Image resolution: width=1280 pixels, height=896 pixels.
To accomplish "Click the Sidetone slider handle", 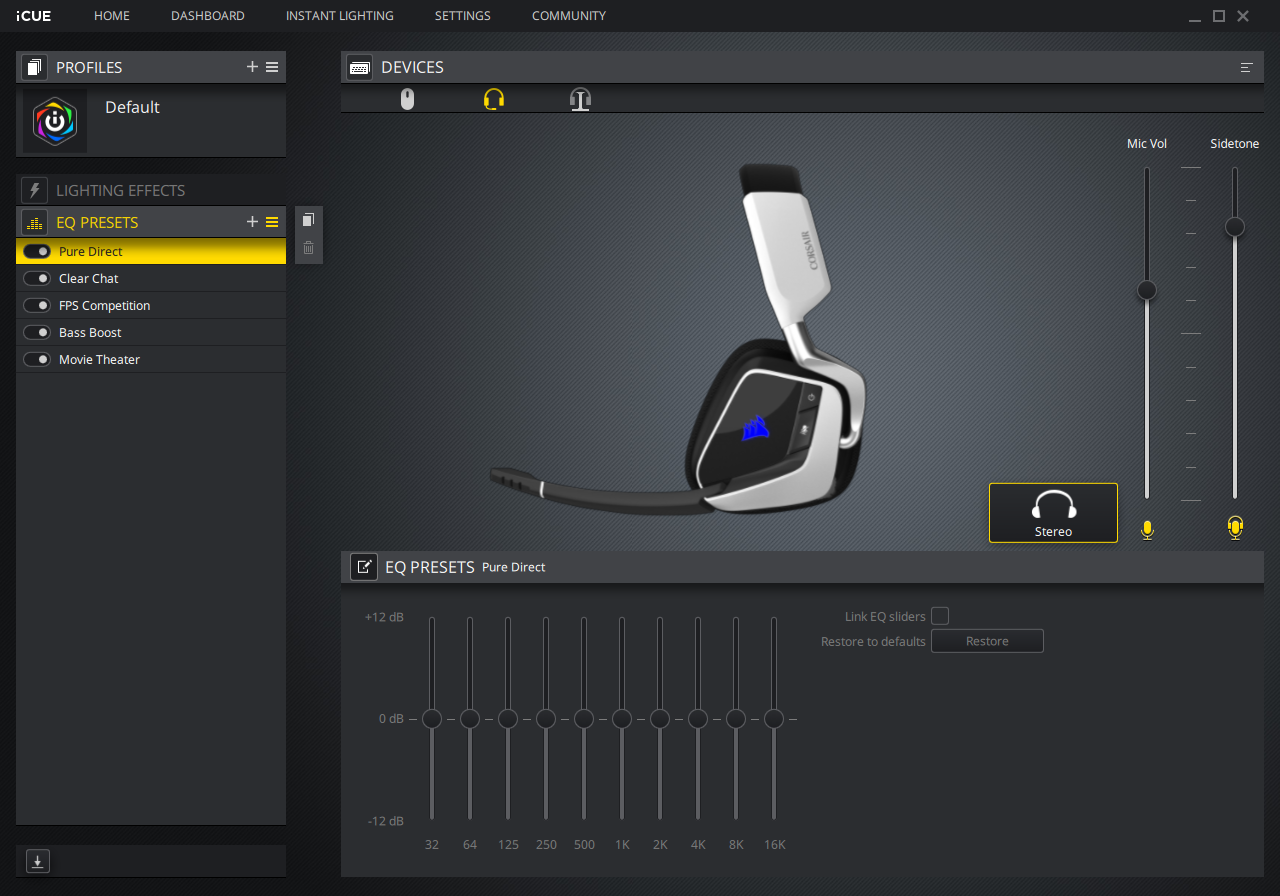I will [x=1235, y=227].
